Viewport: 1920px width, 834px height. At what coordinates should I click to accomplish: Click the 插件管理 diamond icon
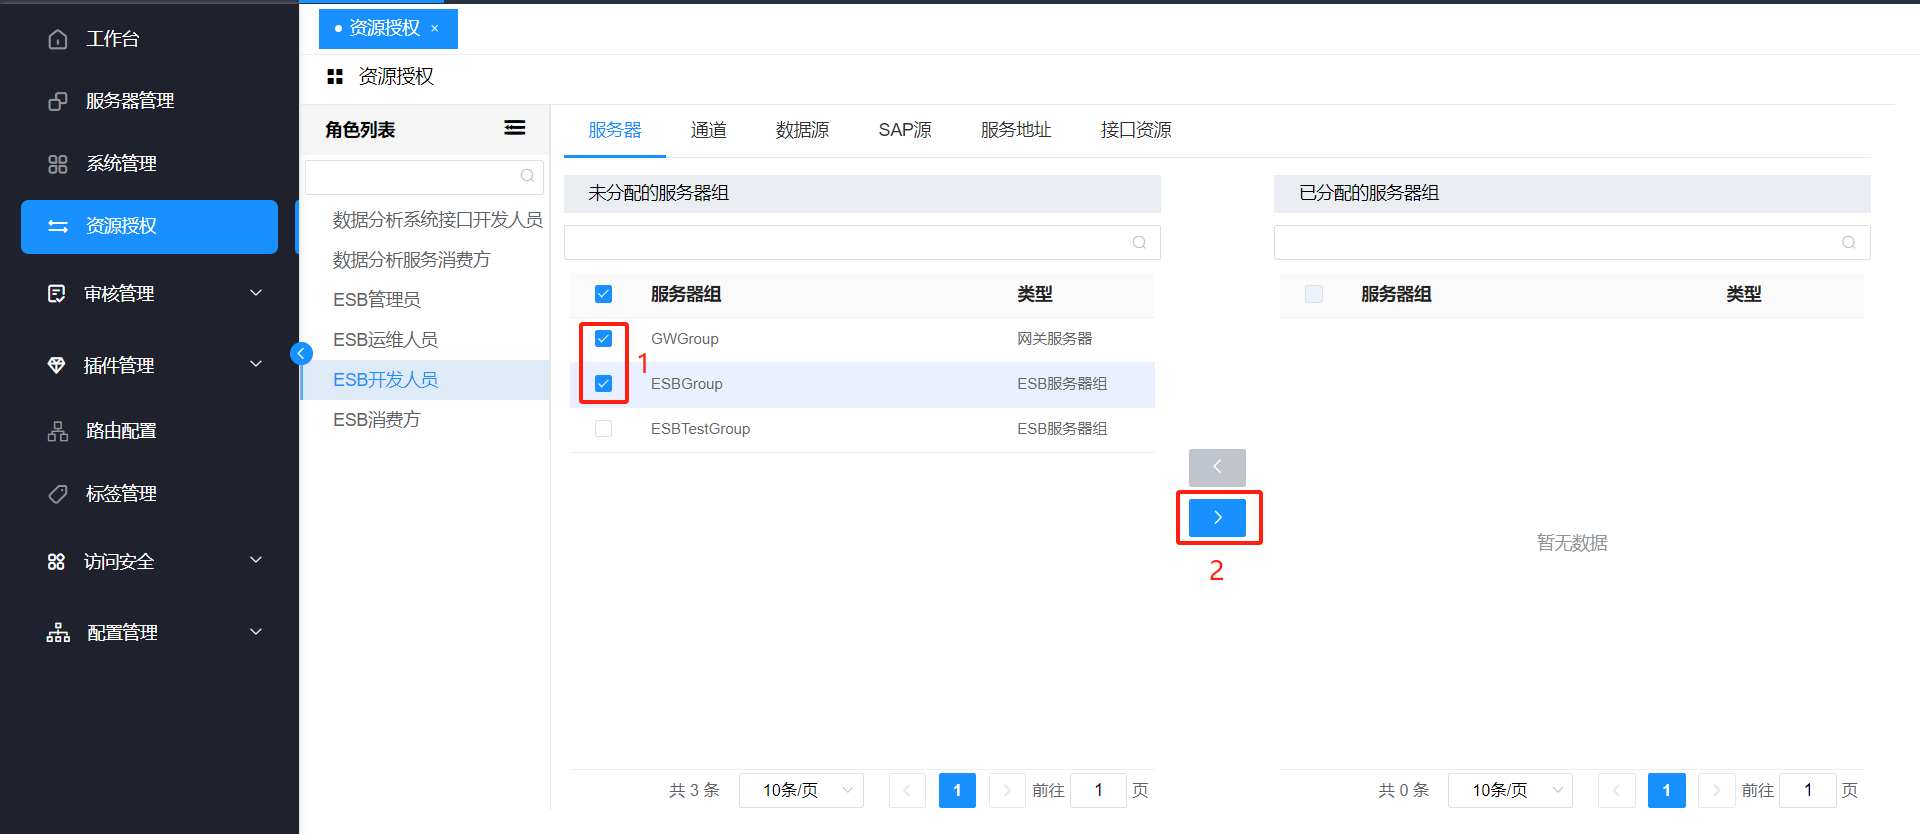56,365
